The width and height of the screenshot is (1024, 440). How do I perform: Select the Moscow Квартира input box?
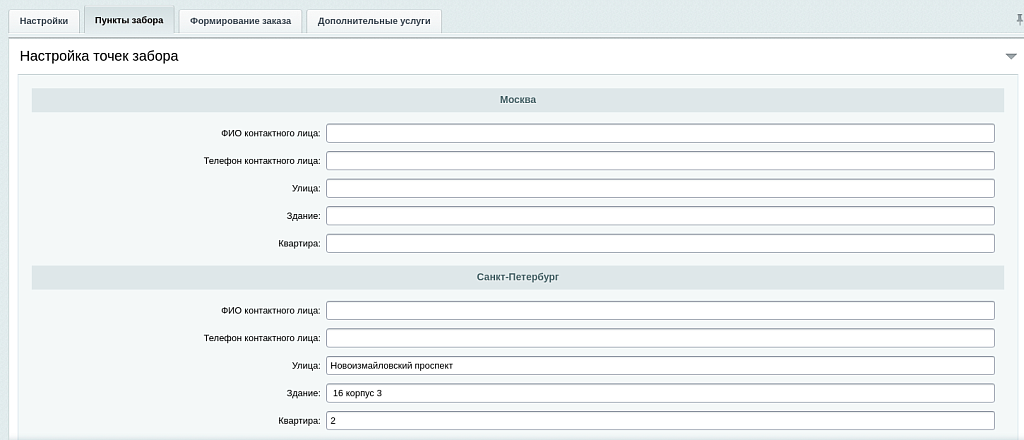[660, 243]
